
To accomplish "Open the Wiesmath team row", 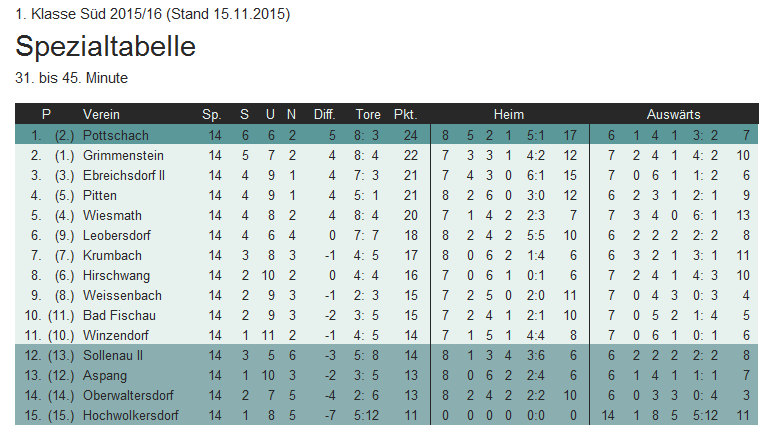I will coord(112,215).
